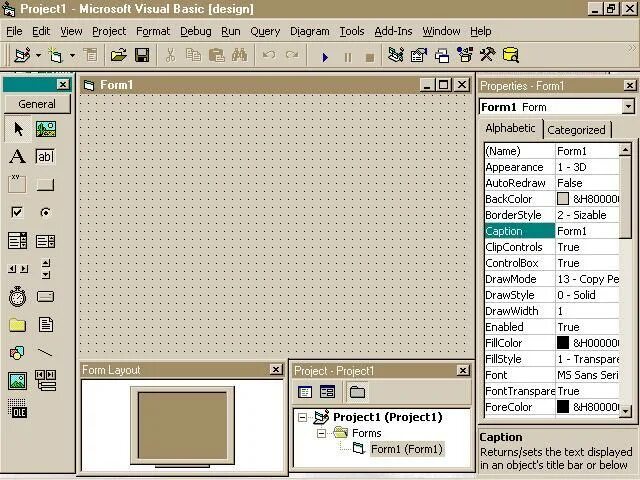Select the DriveListBox control tool
640x480 pixels.
45,297
